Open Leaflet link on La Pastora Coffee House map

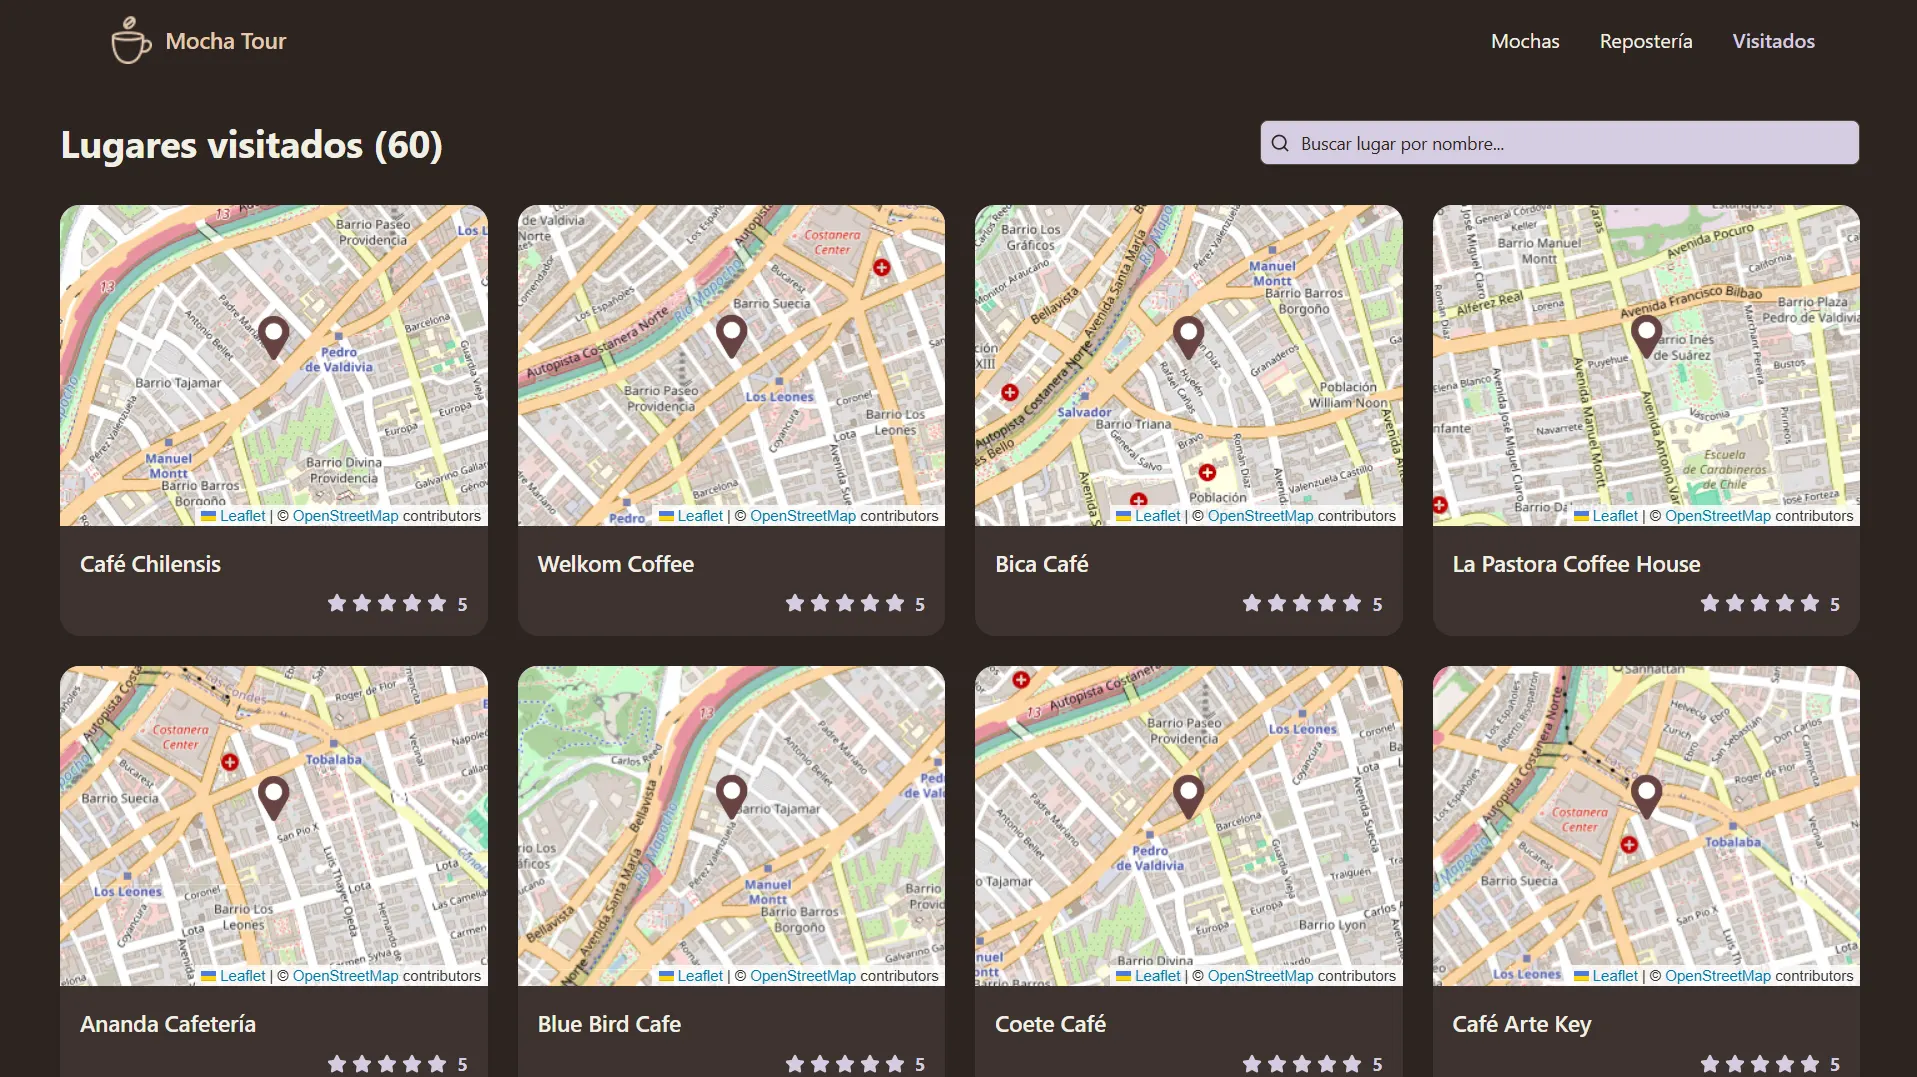click(1615, 516)
